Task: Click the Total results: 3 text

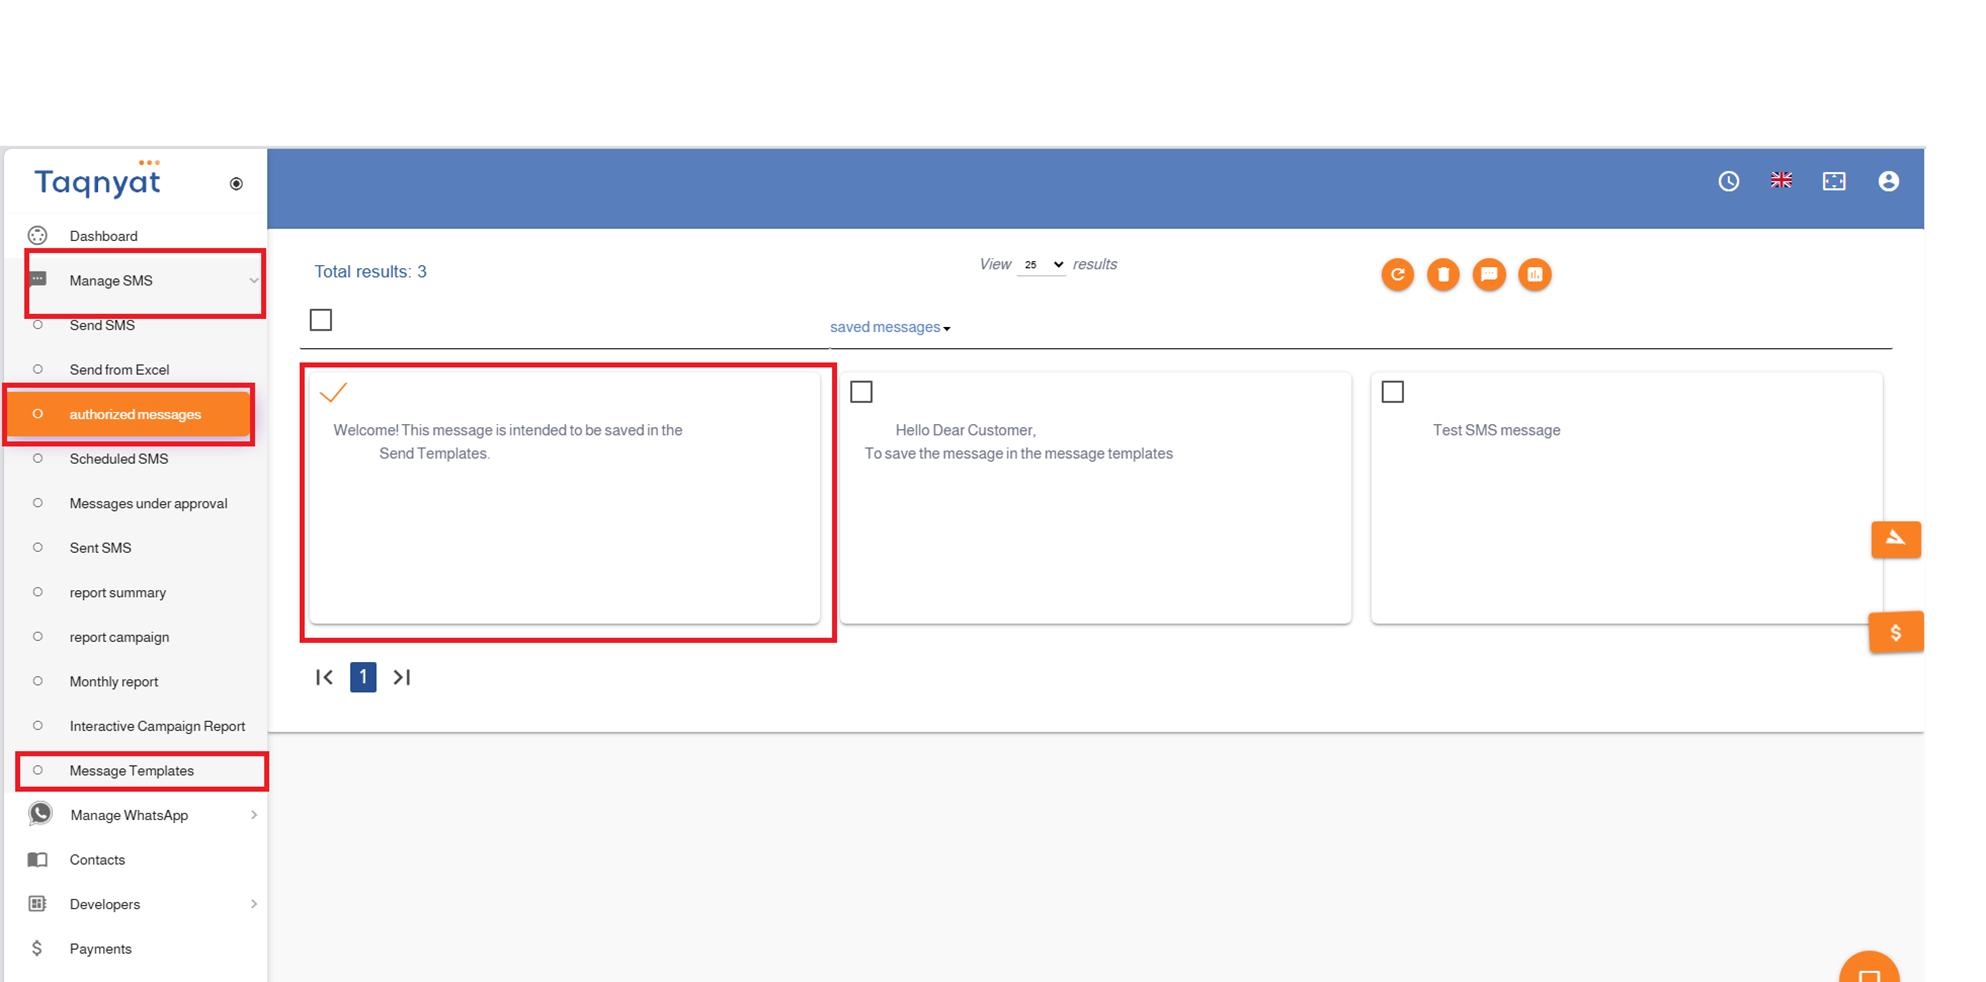Action: (x=370, y=272)
